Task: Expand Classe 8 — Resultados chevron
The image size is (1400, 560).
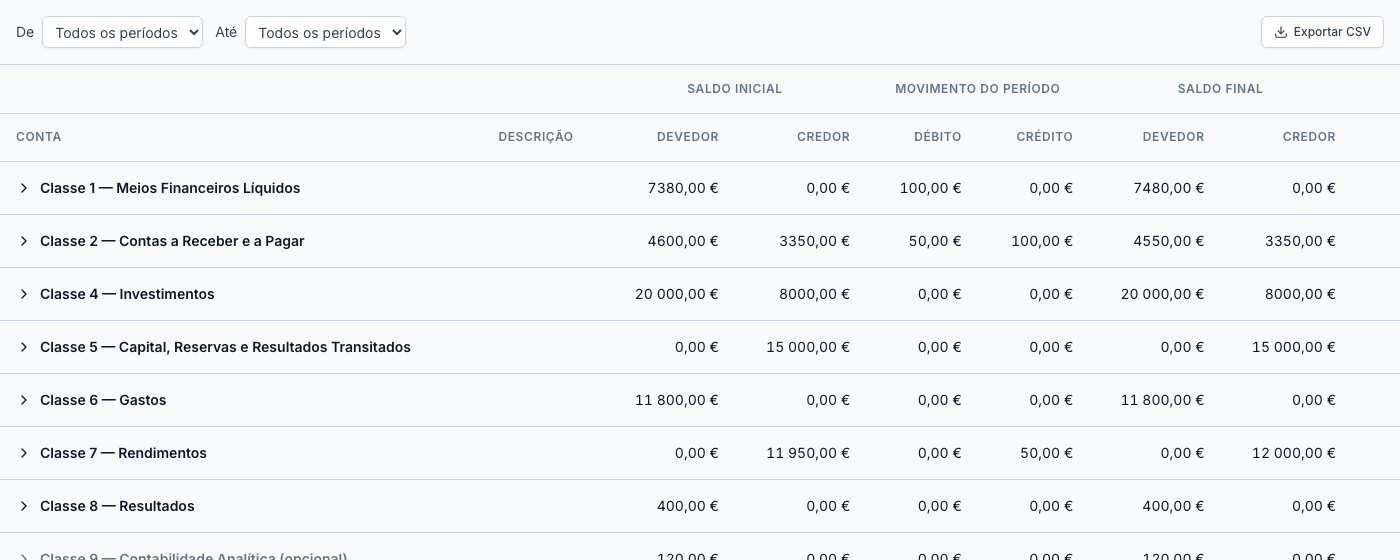Action: click(x=24, y=506)
